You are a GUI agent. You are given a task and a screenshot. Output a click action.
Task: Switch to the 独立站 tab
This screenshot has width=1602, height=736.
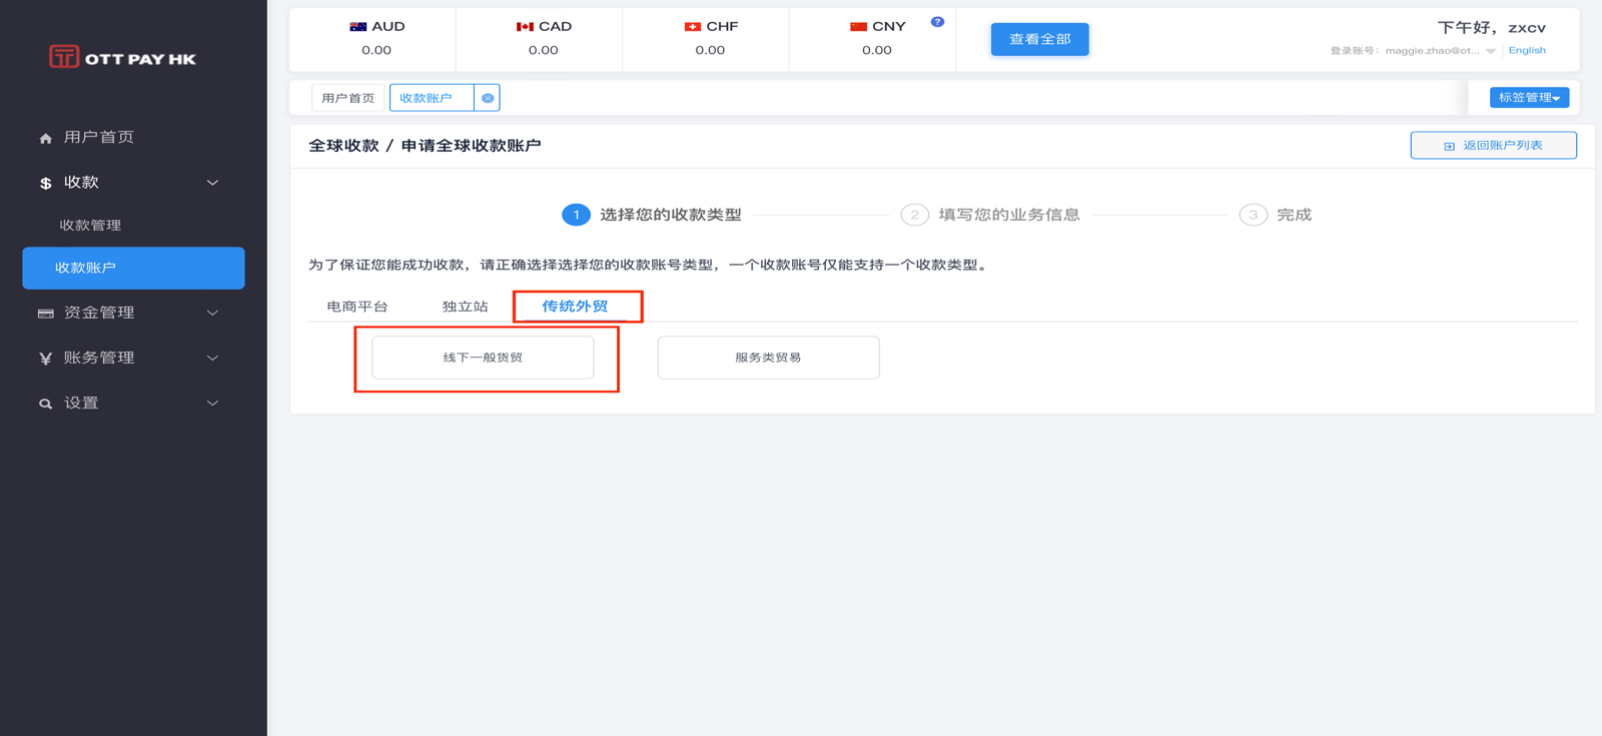465,306
